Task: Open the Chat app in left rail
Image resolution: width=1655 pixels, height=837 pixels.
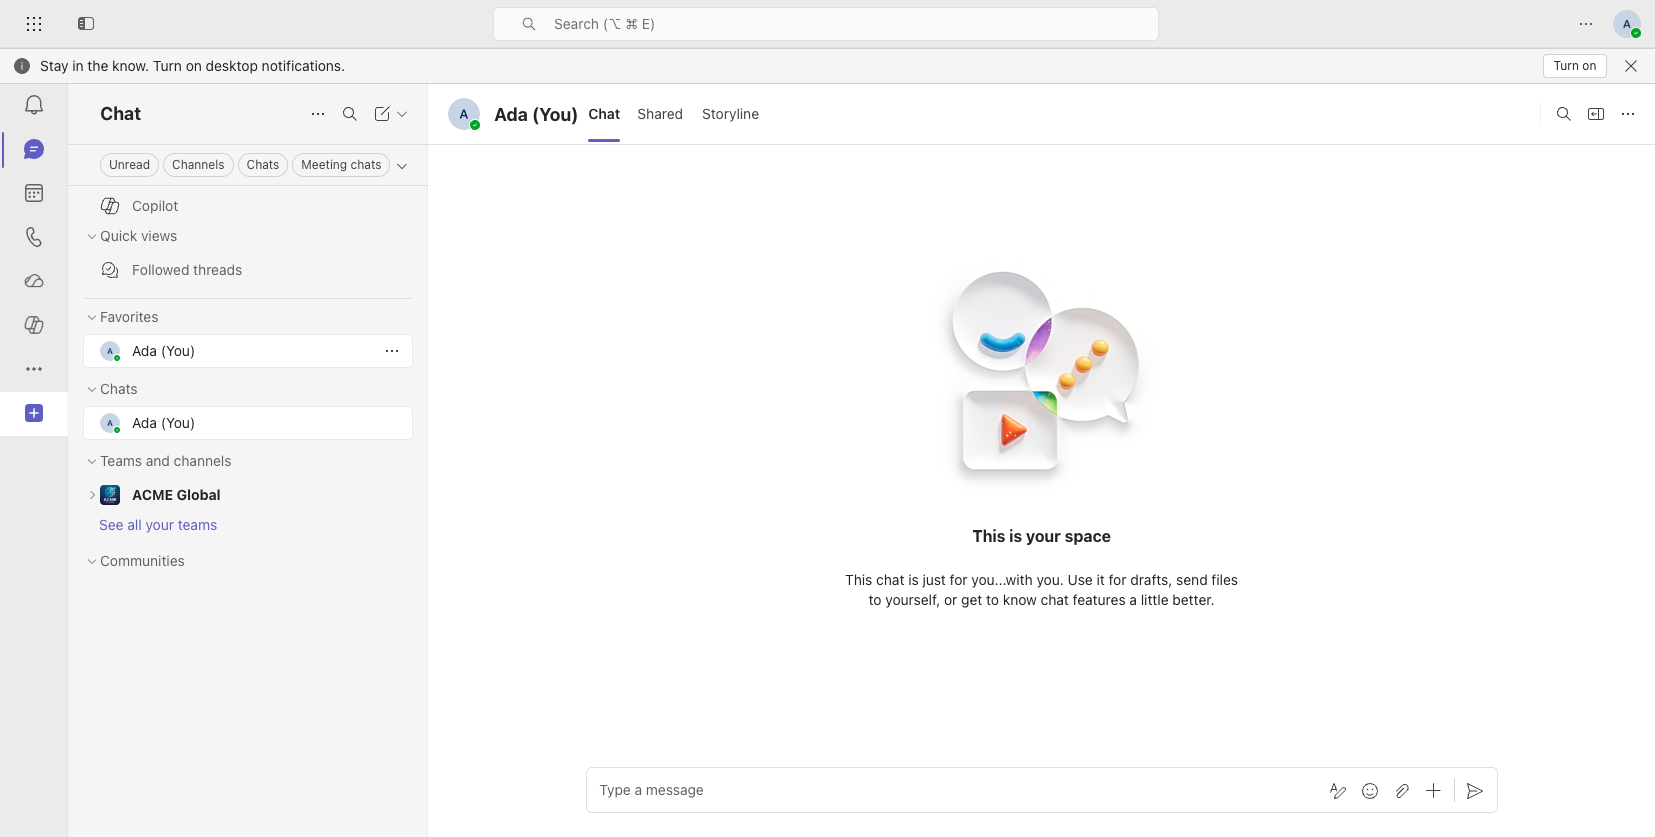Action: click(34, 149)
